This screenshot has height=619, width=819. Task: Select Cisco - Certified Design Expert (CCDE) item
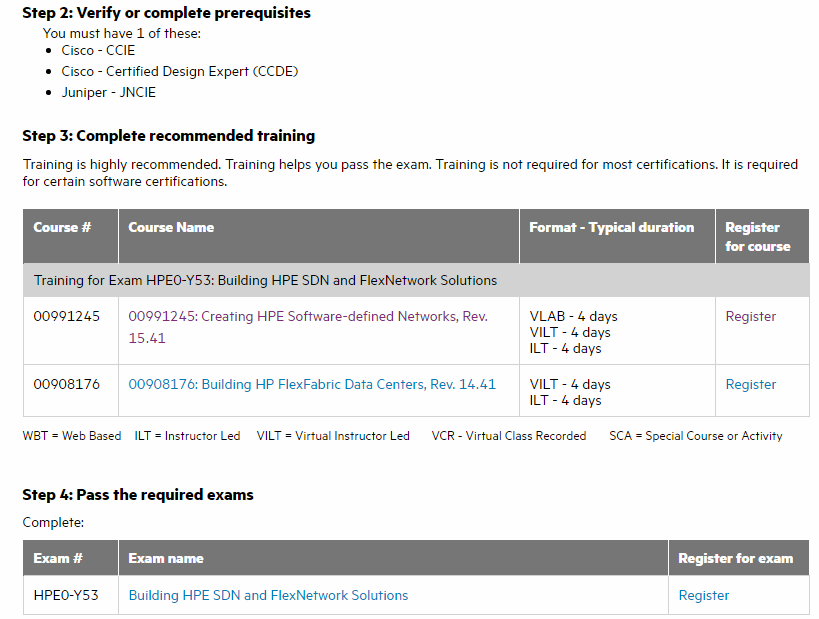pyautogui.click(x=180, y=72)
